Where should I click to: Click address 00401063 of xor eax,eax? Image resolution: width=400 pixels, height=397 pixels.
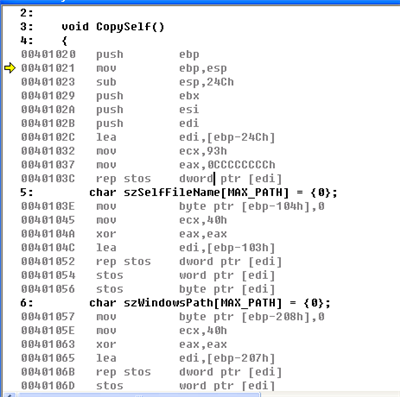[48, 344]
